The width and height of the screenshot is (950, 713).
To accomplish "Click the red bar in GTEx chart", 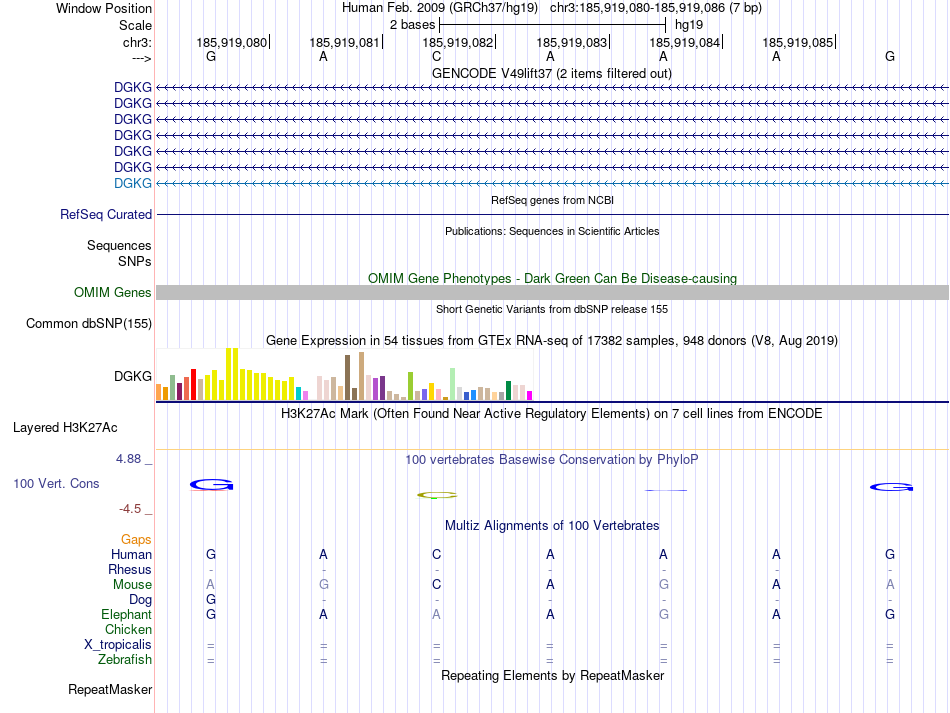I will (x=193, y=385).
